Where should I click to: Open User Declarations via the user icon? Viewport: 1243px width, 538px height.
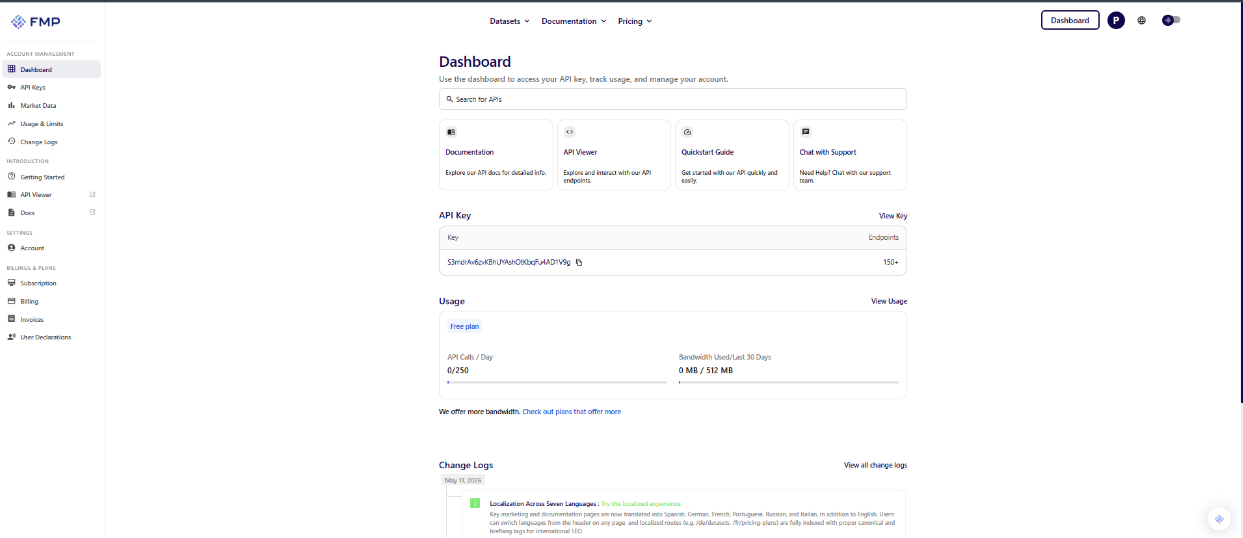point(11,337)
